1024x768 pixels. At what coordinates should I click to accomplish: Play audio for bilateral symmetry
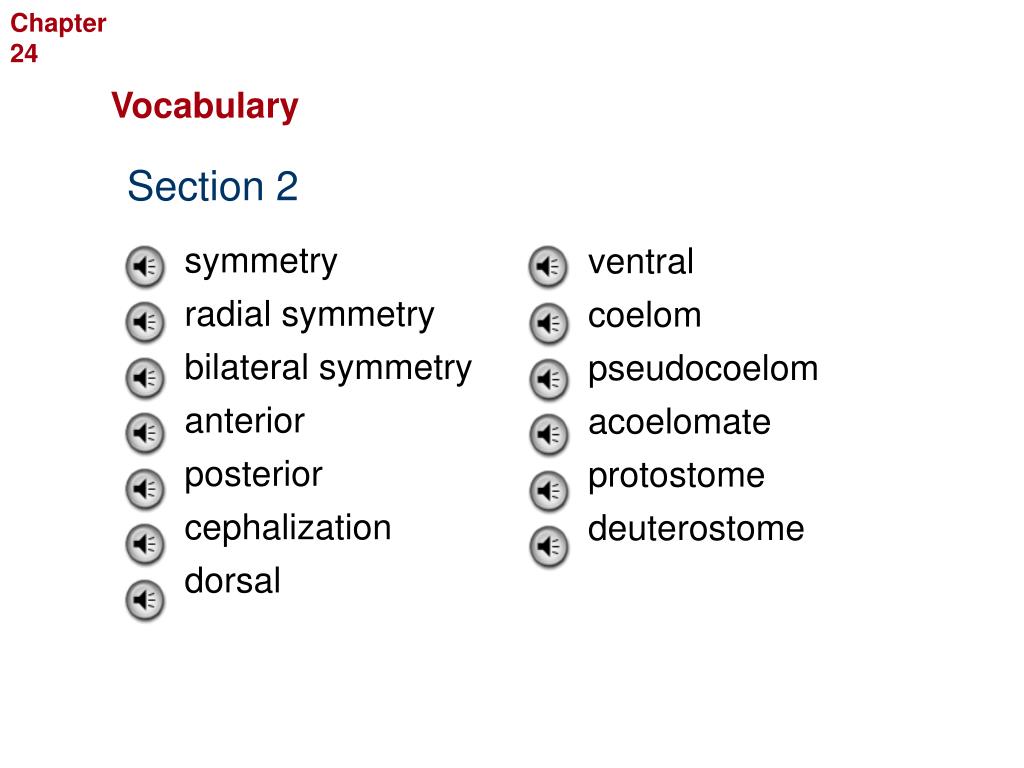point(144,377)
